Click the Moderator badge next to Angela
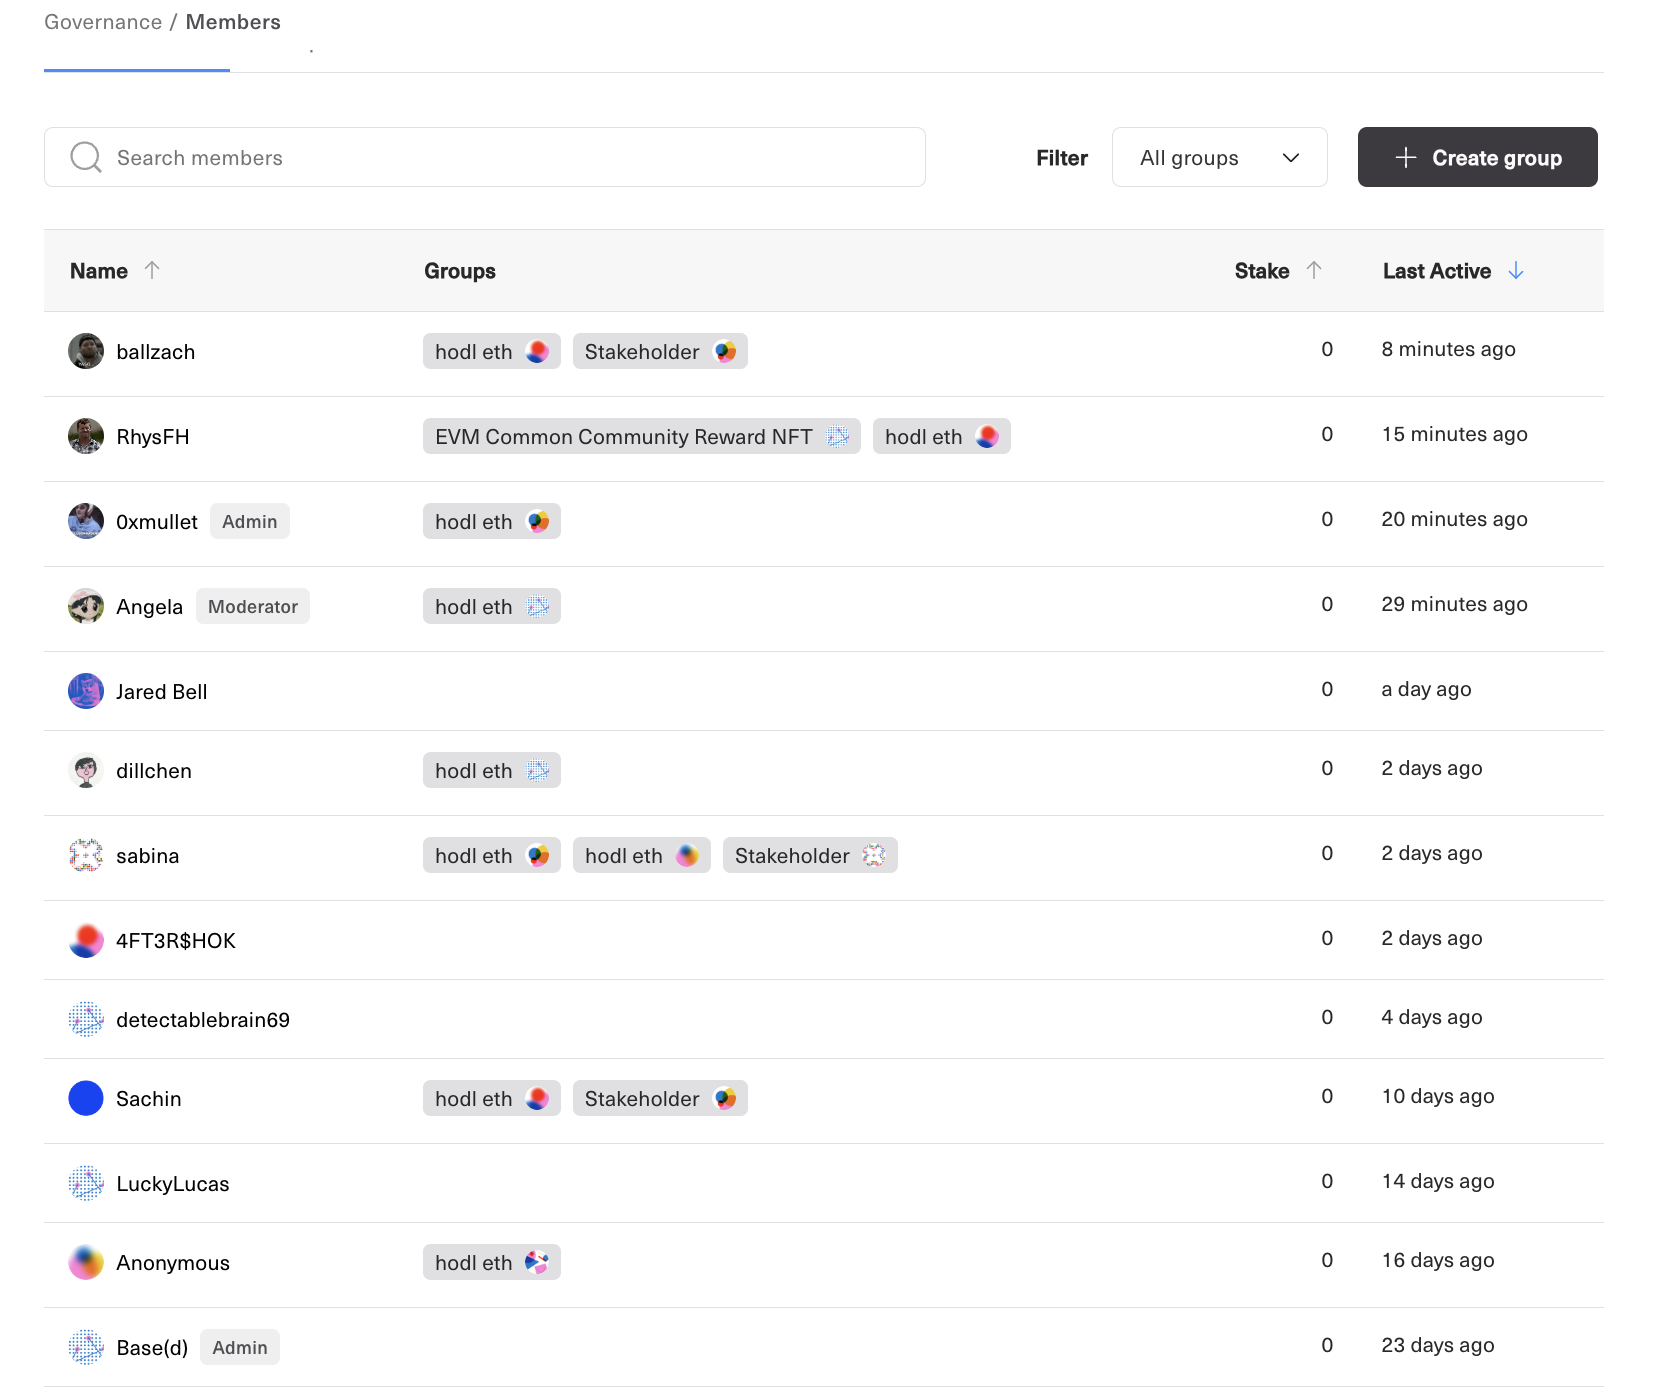 253,606
